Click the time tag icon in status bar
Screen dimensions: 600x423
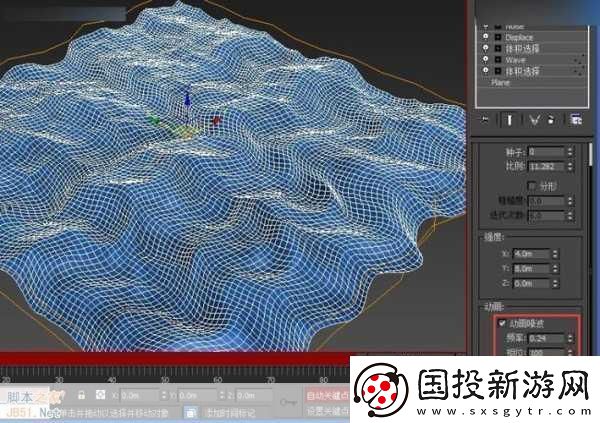click(x=191, y=412)
